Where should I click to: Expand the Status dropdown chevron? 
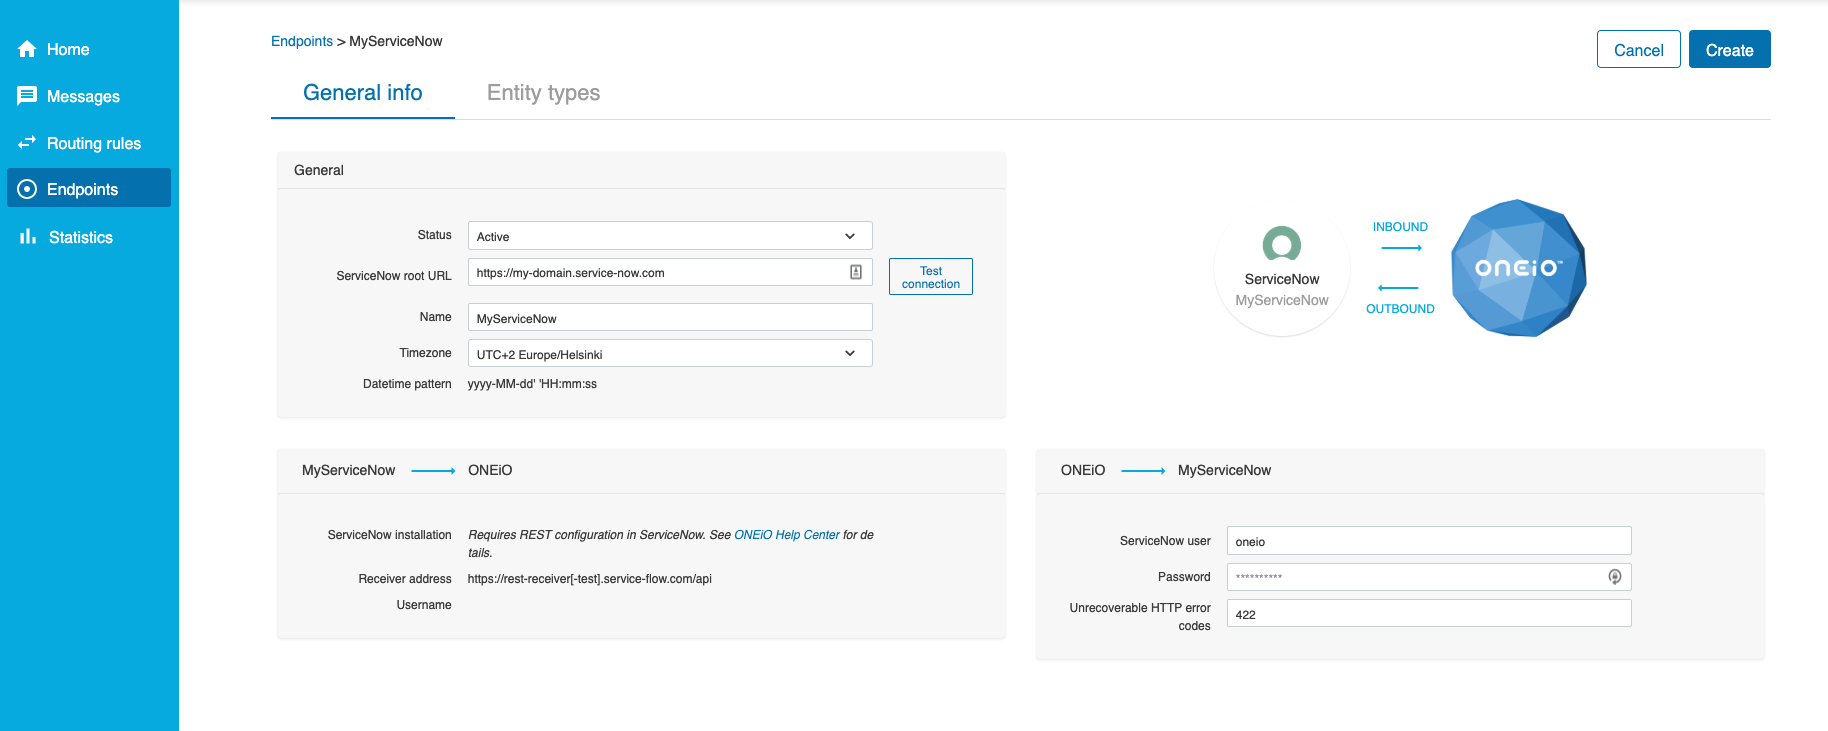(850, 236)
